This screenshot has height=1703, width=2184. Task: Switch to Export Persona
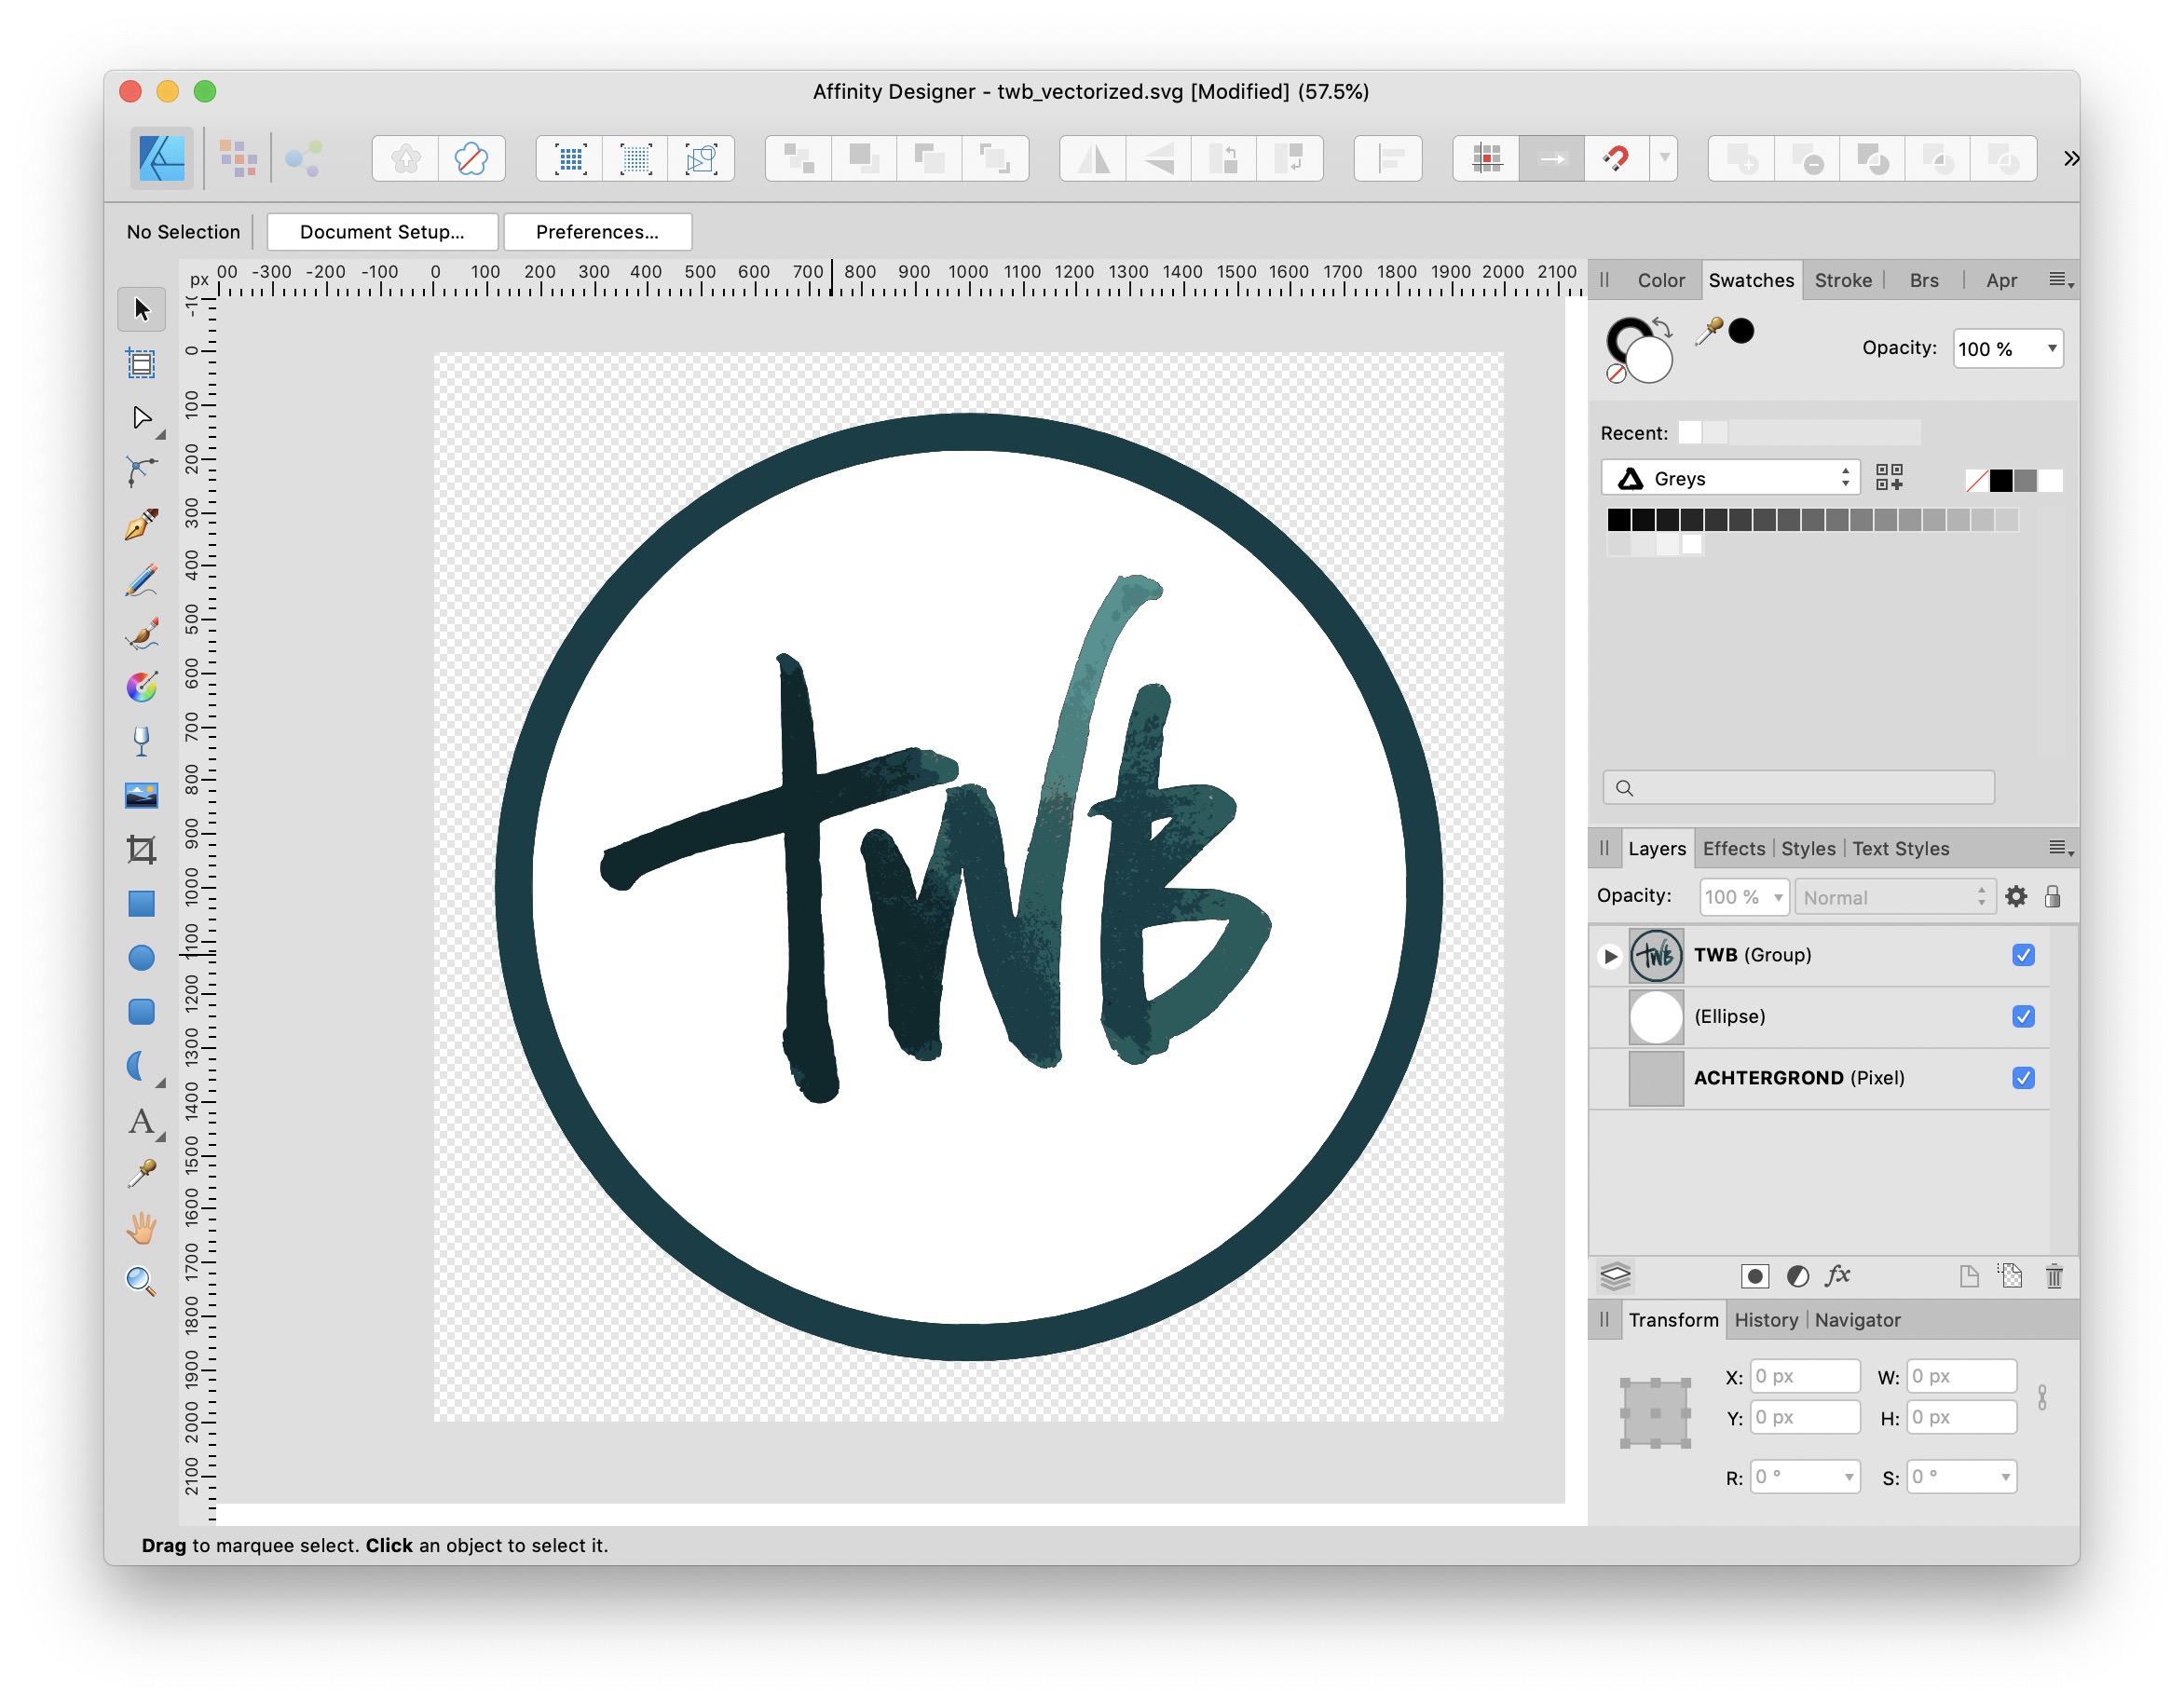click(x=303, y=158)
